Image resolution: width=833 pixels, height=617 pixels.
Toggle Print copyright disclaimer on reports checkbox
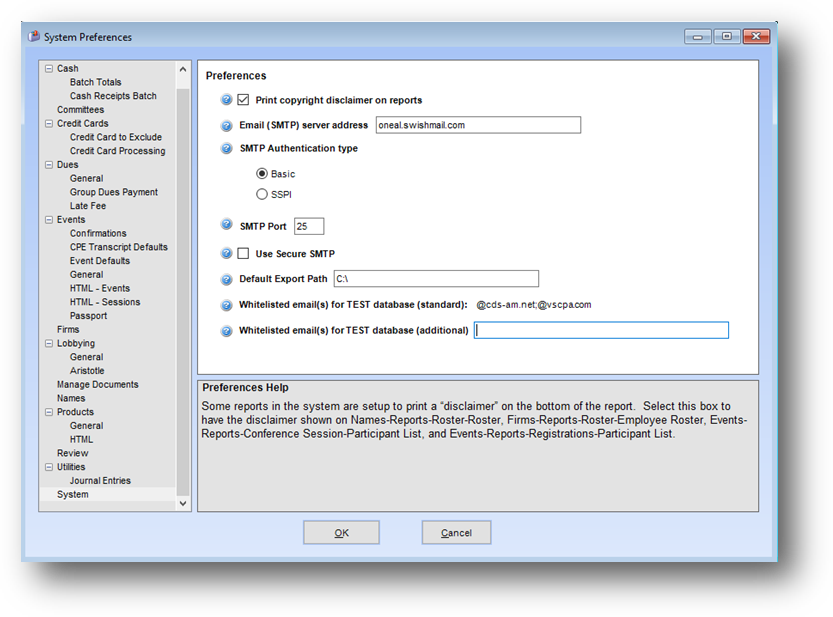(x=243, y=100)
